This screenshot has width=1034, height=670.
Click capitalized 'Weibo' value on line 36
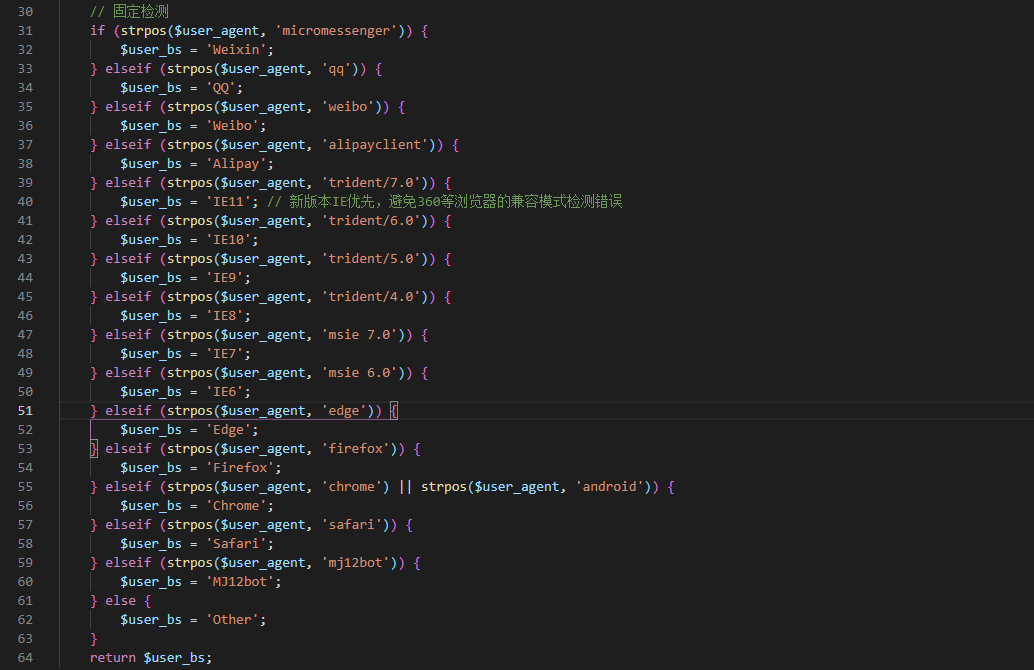232,126
